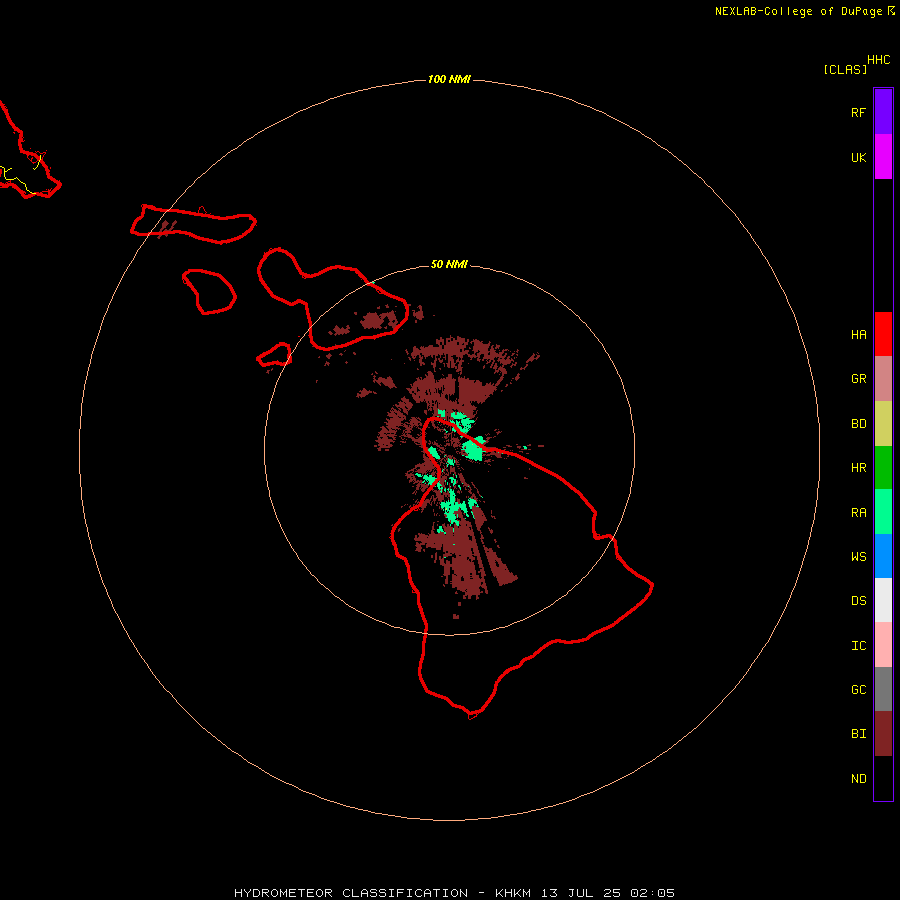Click the GR legend label

pyautogui.click(x=858, y=379)
